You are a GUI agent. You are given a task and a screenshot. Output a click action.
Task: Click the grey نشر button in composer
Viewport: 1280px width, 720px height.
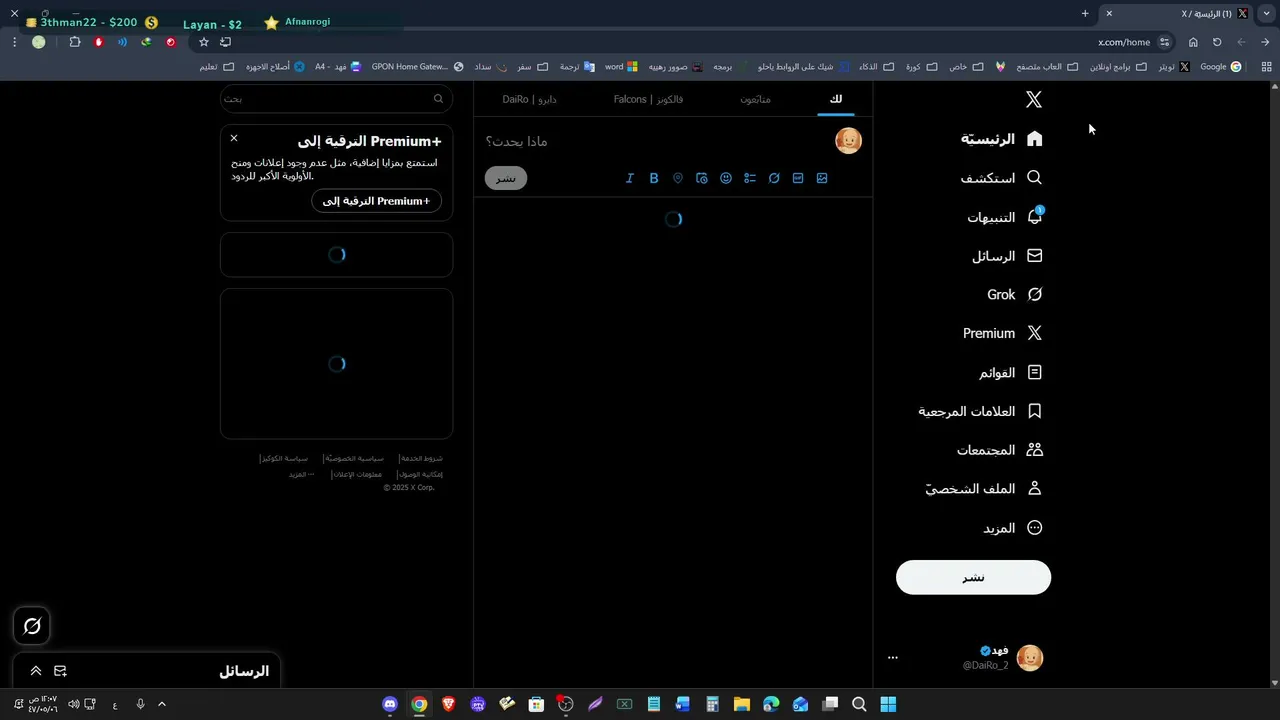(506, 178)
